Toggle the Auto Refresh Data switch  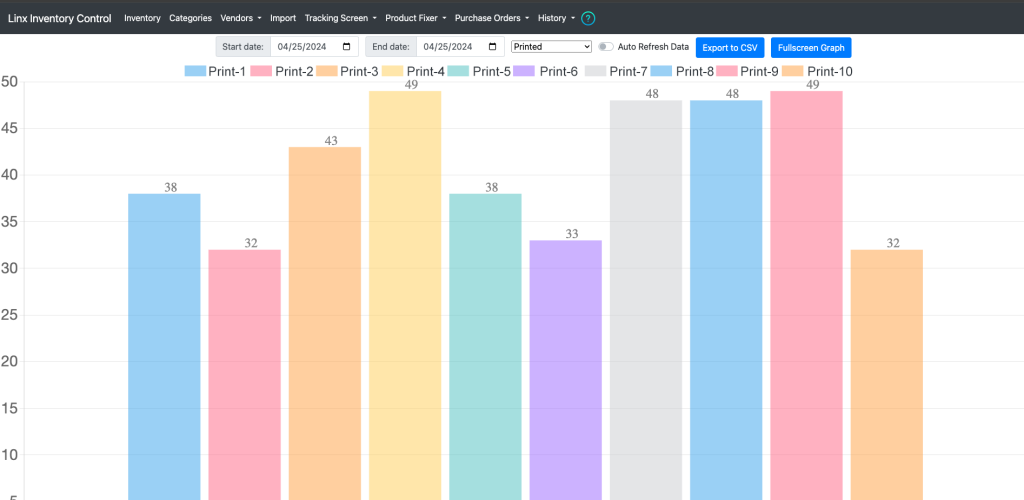(x=606, y=47)
